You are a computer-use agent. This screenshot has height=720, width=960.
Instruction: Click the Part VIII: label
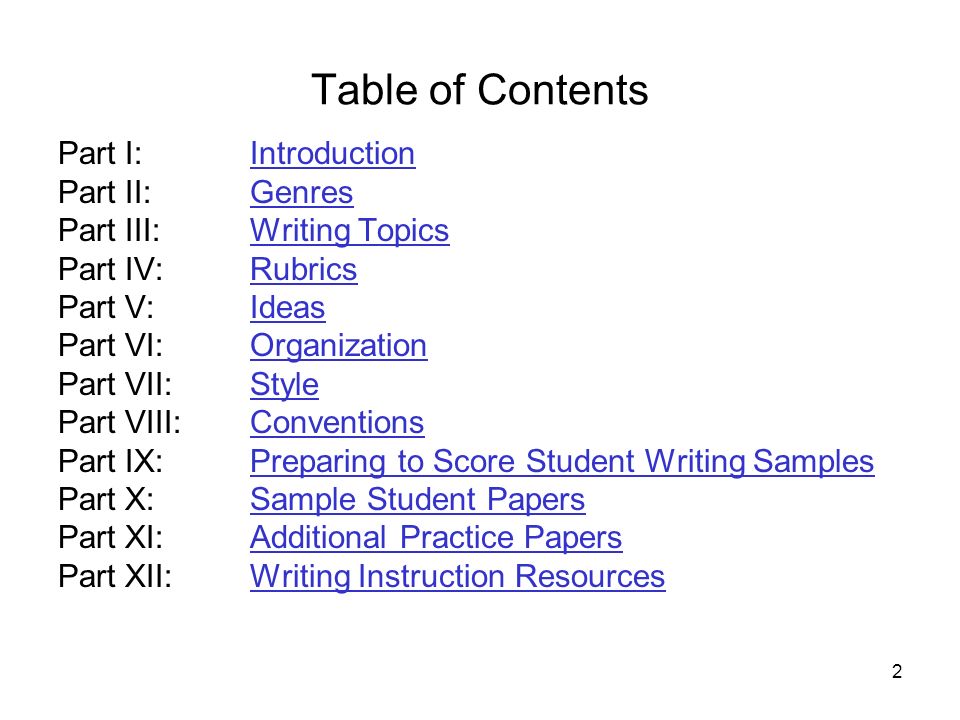119,422
